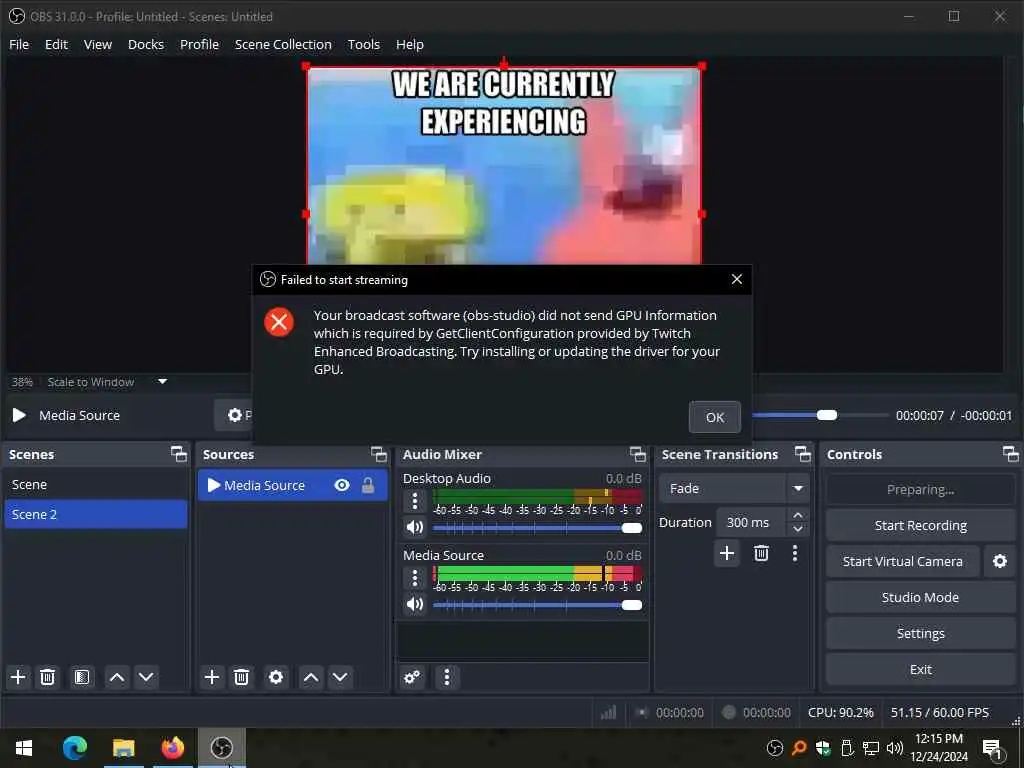
Task: Click the Duration 300 ms field
Action: coord(751,522)
